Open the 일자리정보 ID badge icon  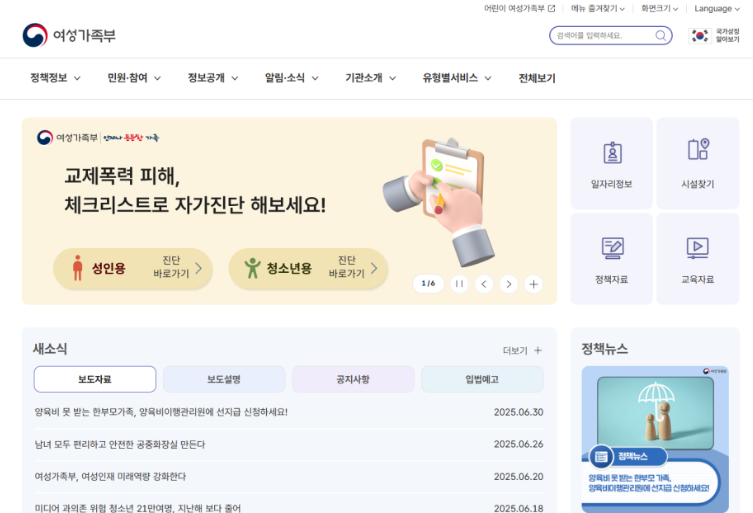pyautogui.click(x=612, y=153)
